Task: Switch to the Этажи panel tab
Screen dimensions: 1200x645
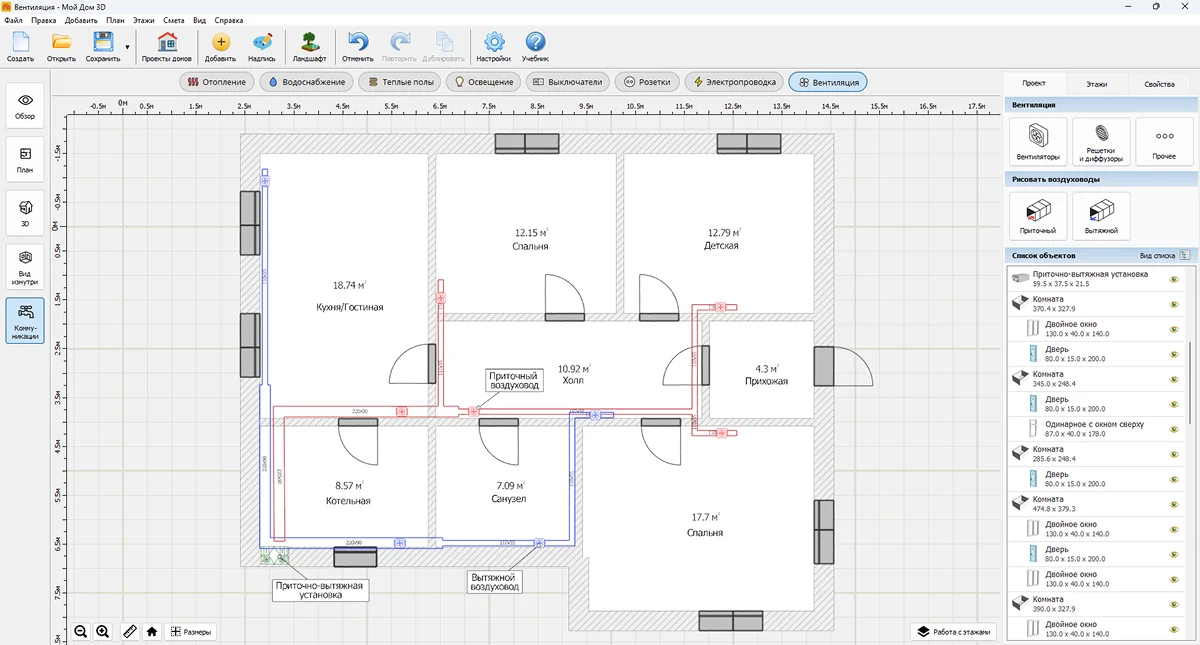Action: coord(1097,84)
